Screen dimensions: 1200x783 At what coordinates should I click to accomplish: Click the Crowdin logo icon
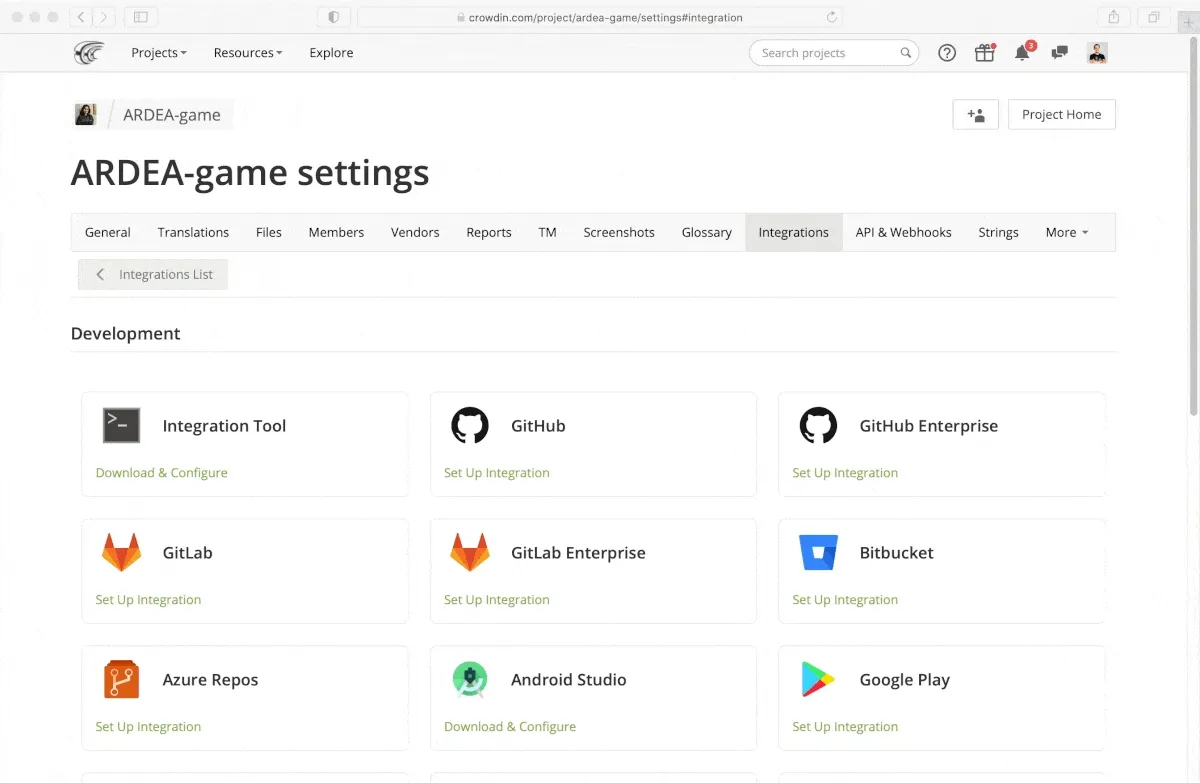point(89,53)
